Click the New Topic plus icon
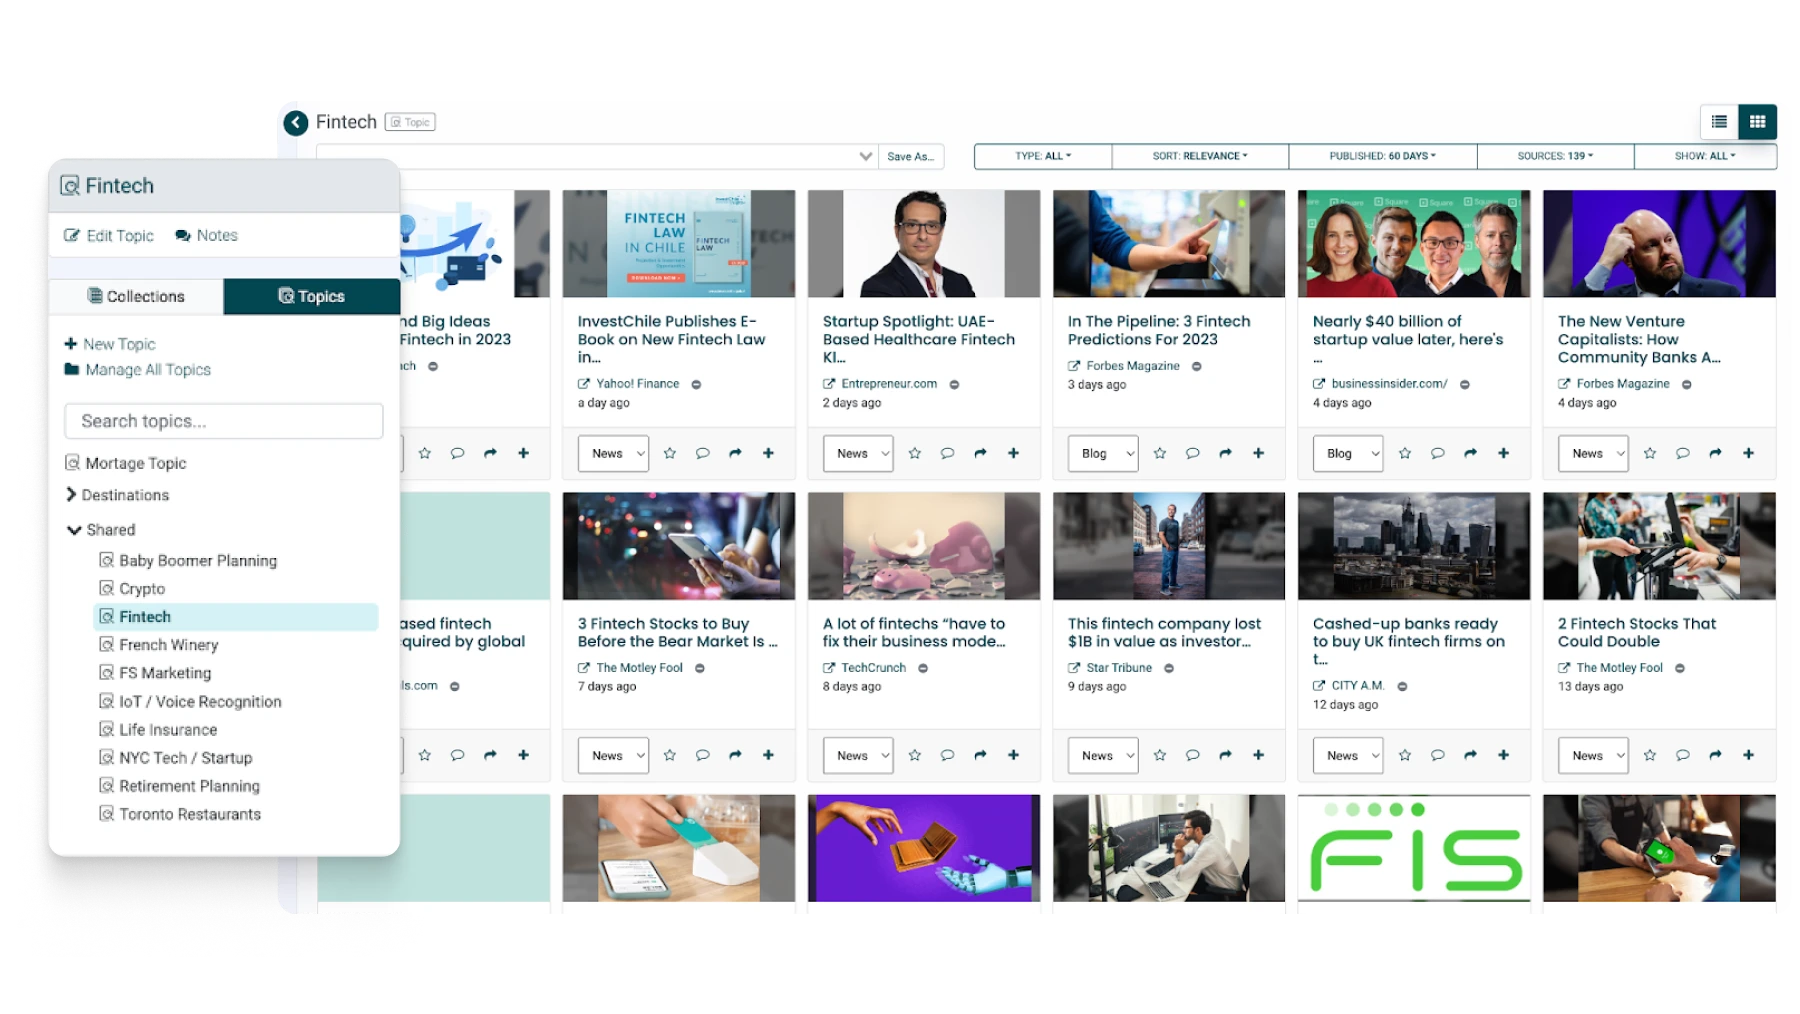 point(71,344)
